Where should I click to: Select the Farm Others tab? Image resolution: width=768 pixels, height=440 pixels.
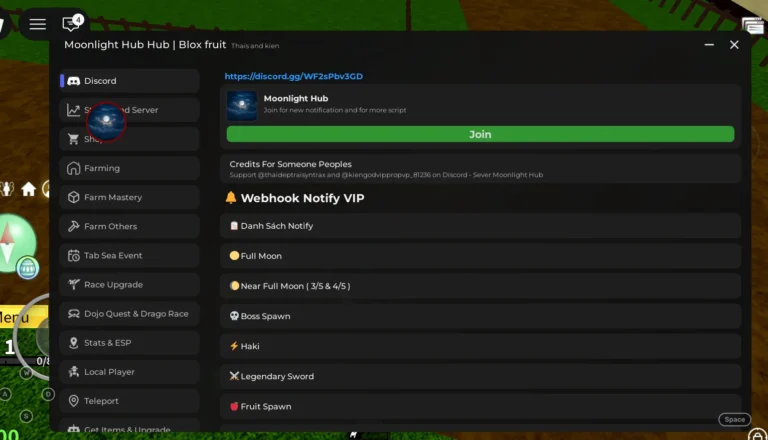point(129,226)
